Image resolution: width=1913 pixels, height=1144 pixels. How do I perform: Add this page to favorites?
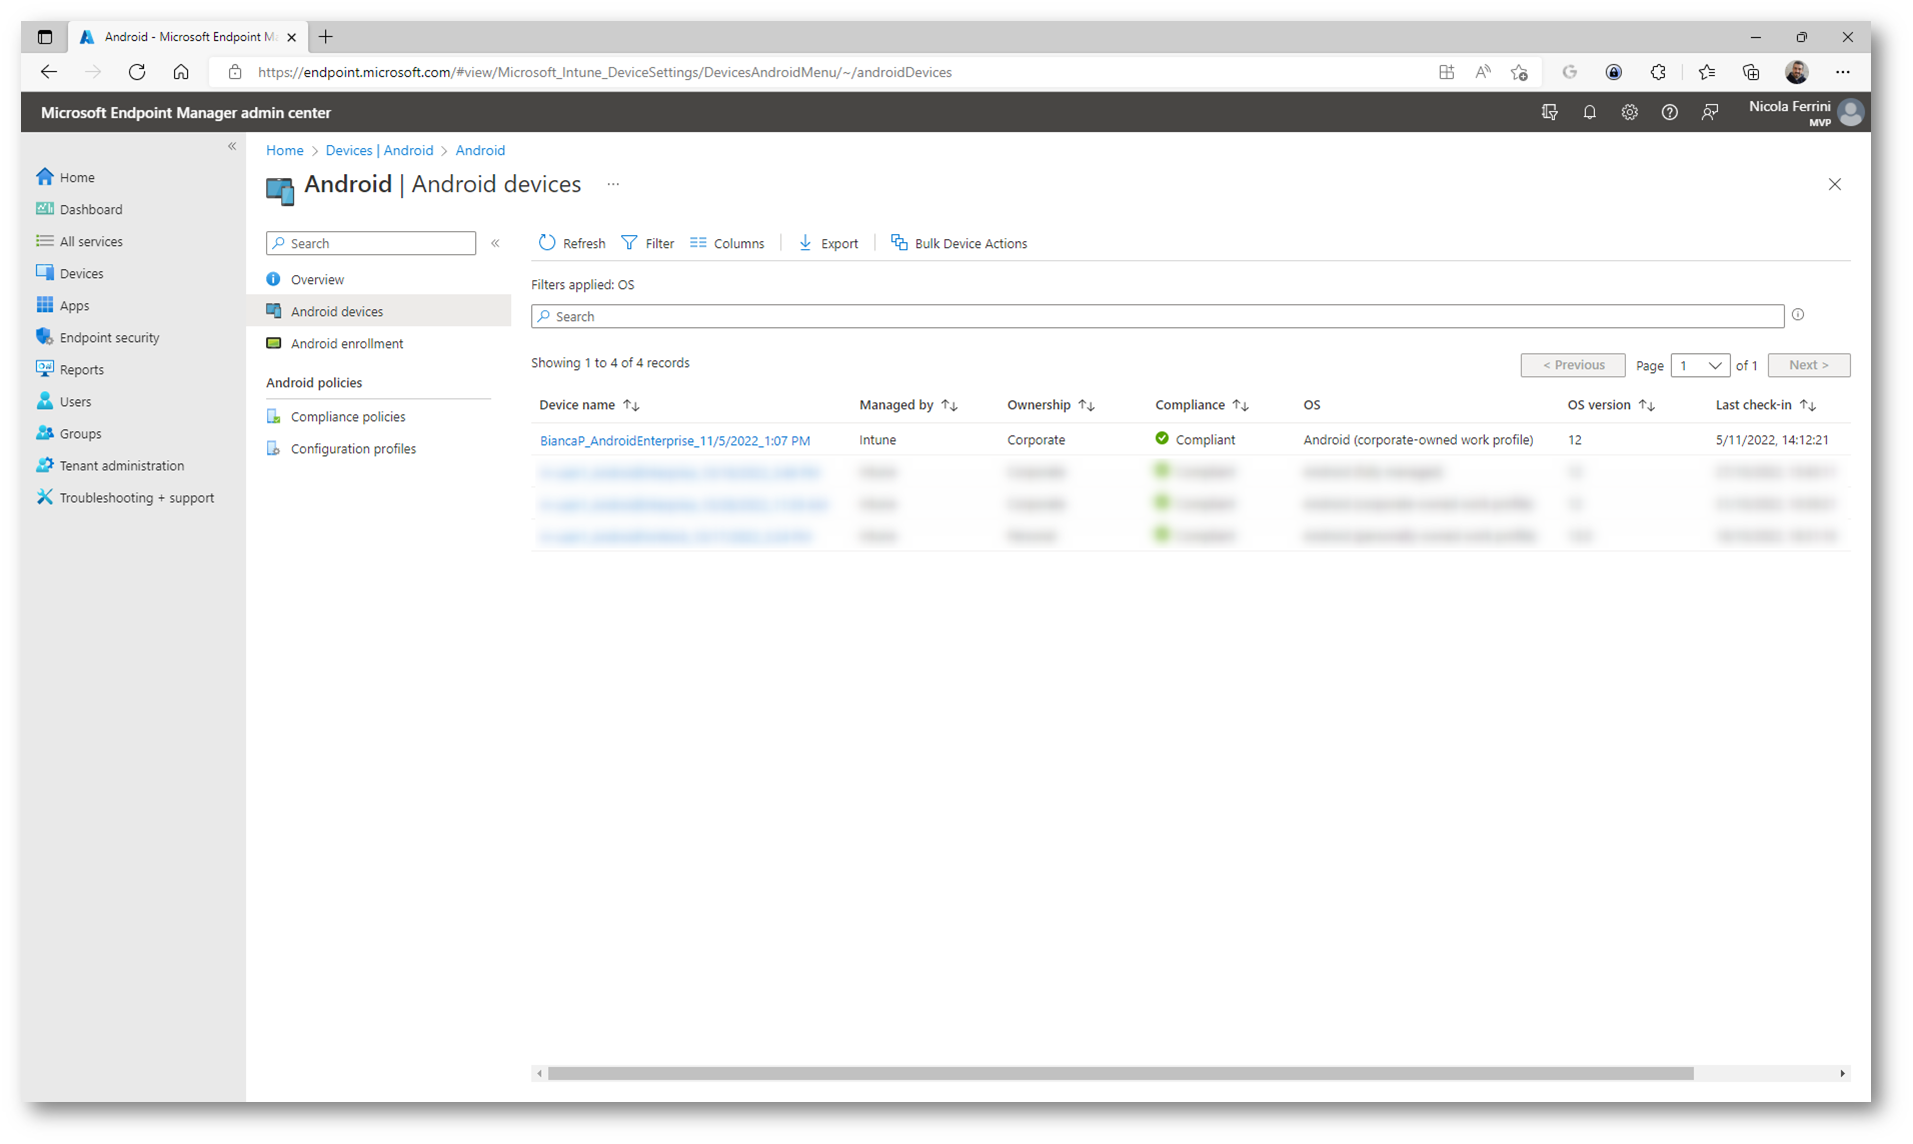tap(1519, 72)
